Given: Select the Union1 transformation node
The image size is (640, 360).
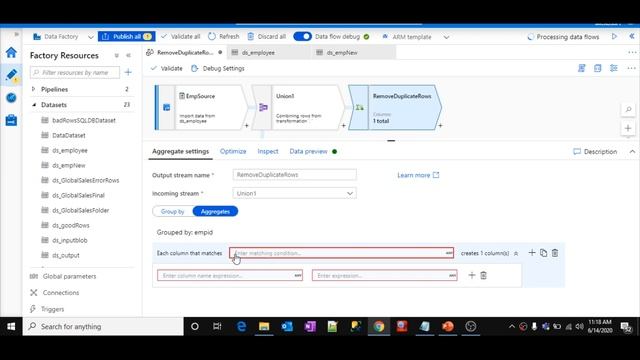Looking at the screenshot, I should point(298,107).
